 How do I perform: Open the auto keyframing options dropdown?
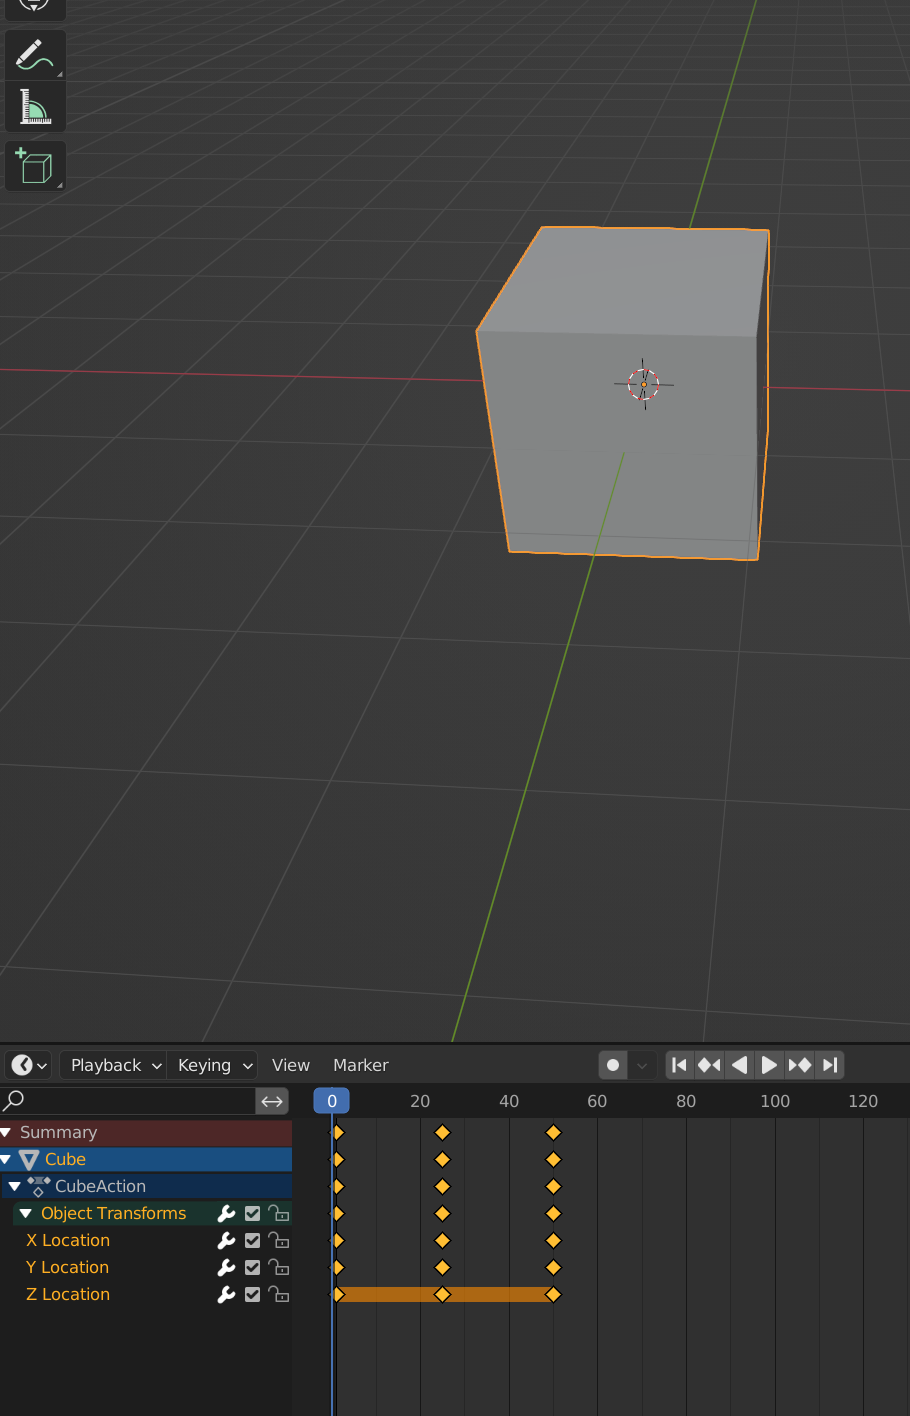point(642,1065)
